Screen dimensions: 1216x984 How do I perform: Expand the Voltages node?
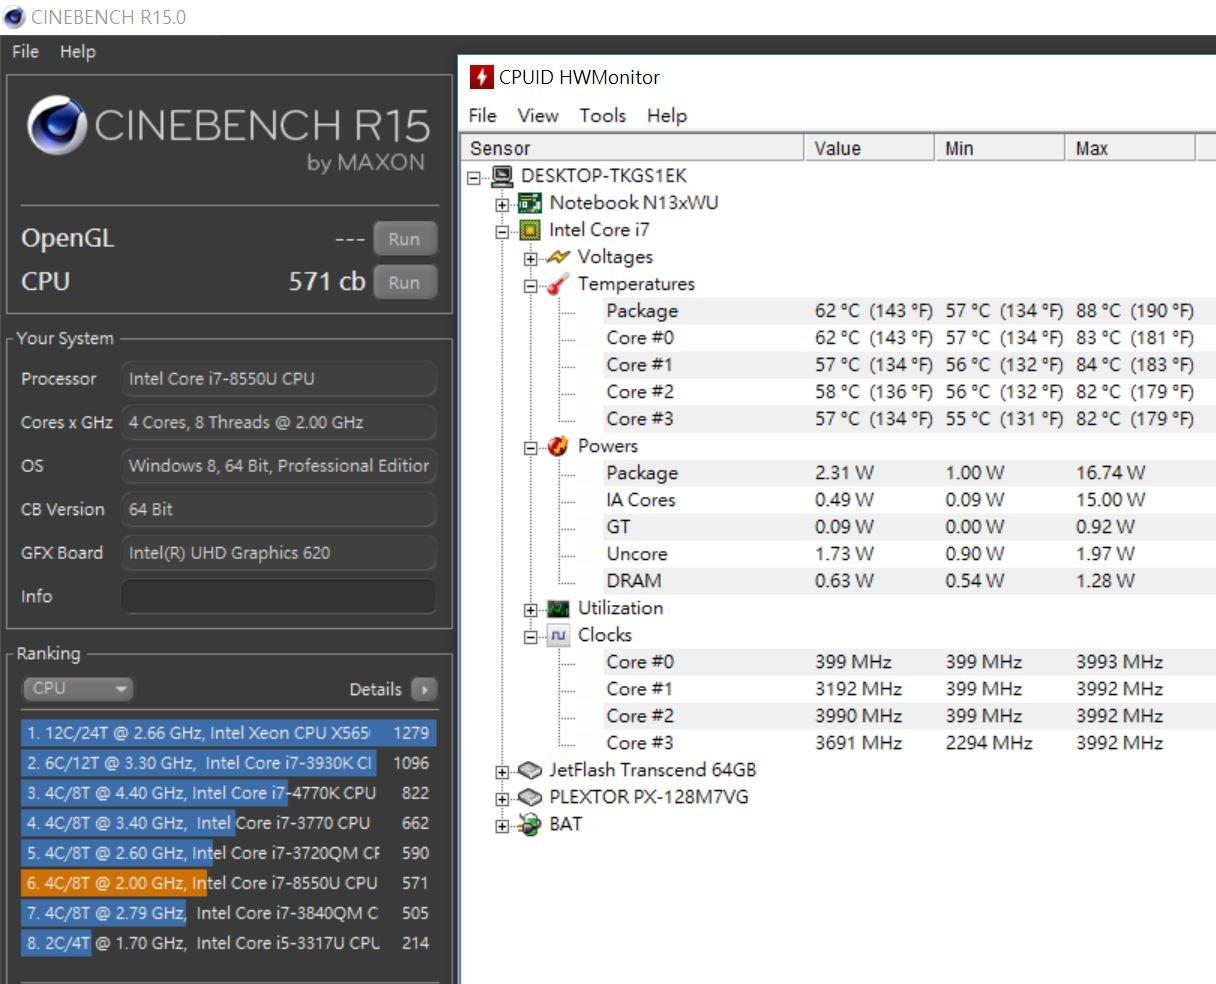[530, 259]
